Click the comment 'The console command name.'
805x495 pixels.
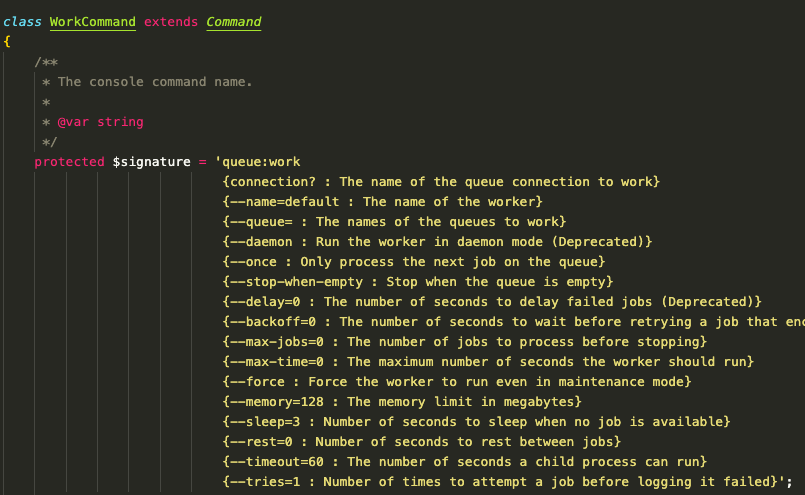point(155,82)
